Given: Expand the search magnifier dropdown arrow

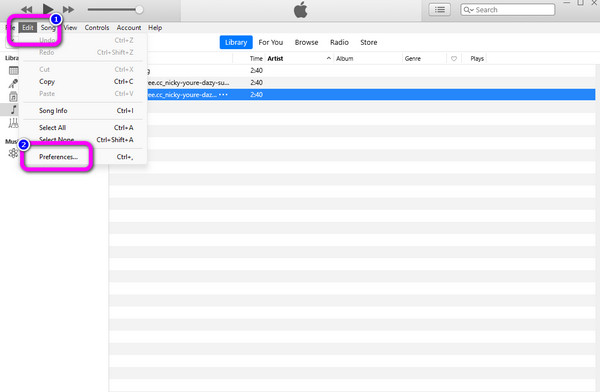Looking at the screenshot, I should click(469, 10).
